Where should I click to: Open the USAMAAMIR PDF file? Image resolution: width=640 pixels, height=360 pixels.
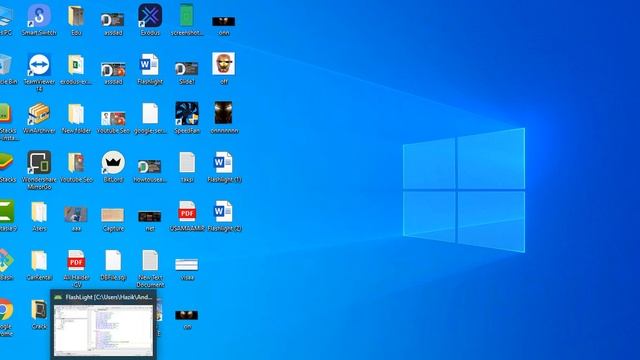187,211
